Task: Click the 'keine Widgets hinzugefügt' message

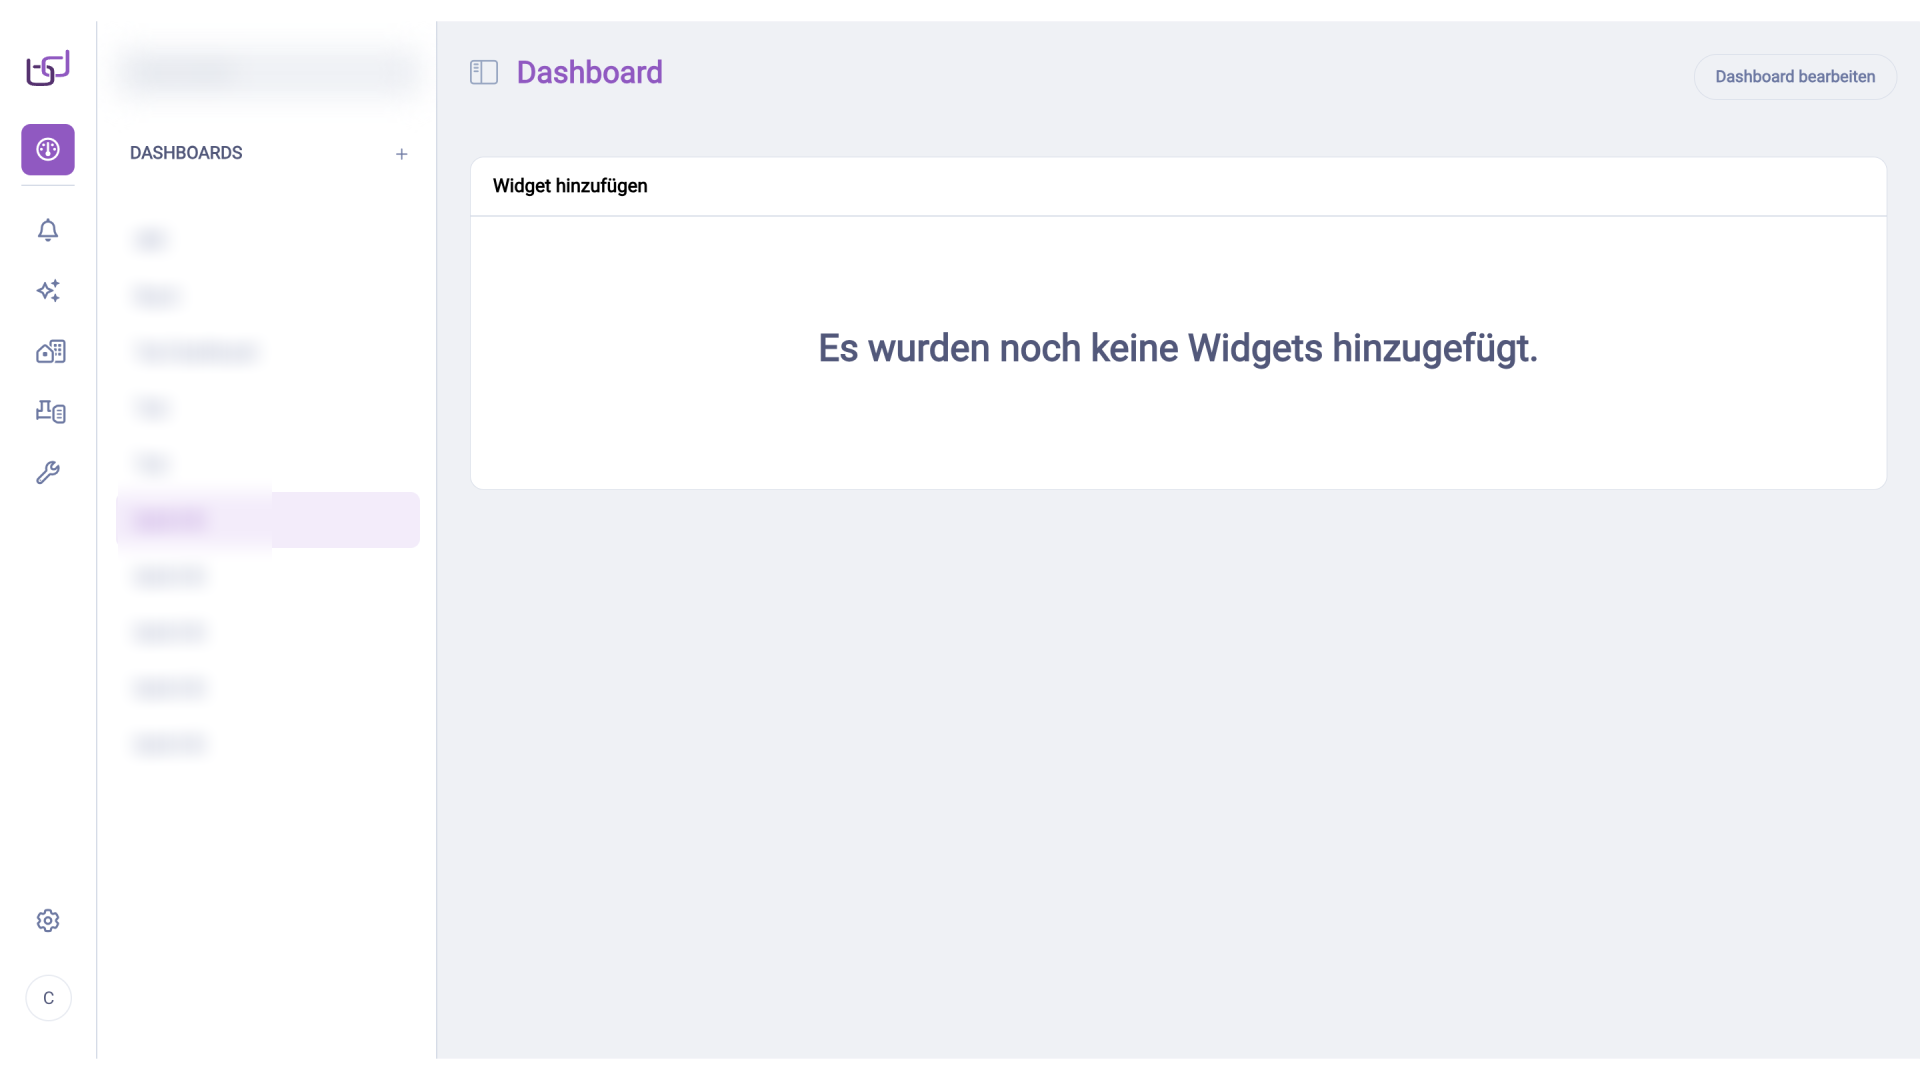Action: pos(1177,348)
